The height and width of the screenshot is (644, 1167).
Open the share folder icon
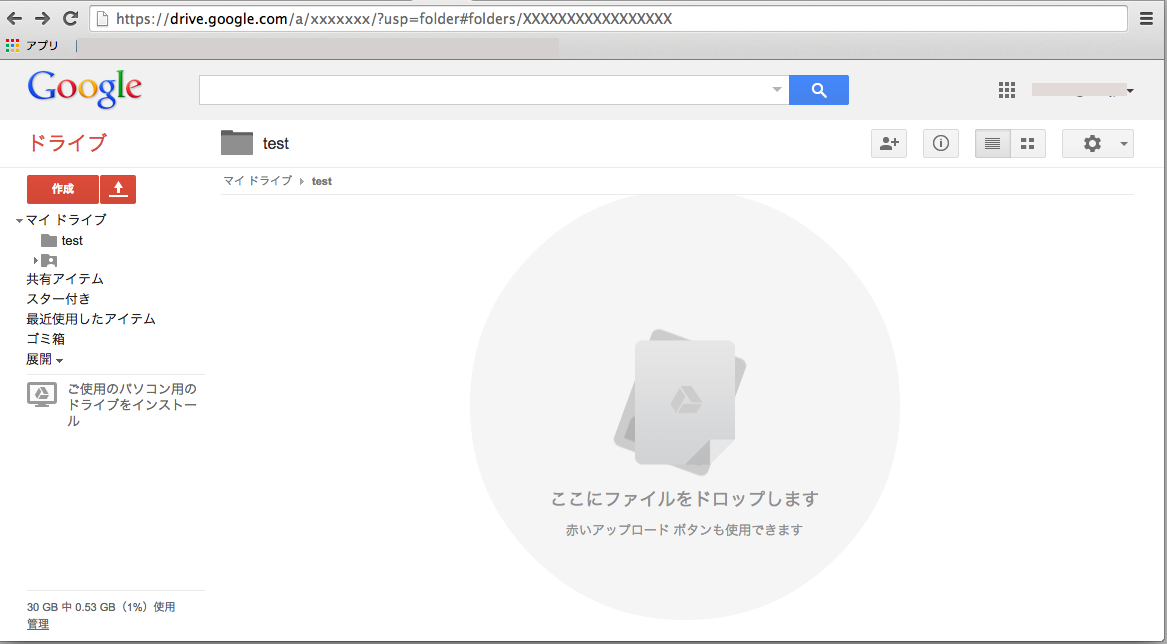click(x=888, y=143)
